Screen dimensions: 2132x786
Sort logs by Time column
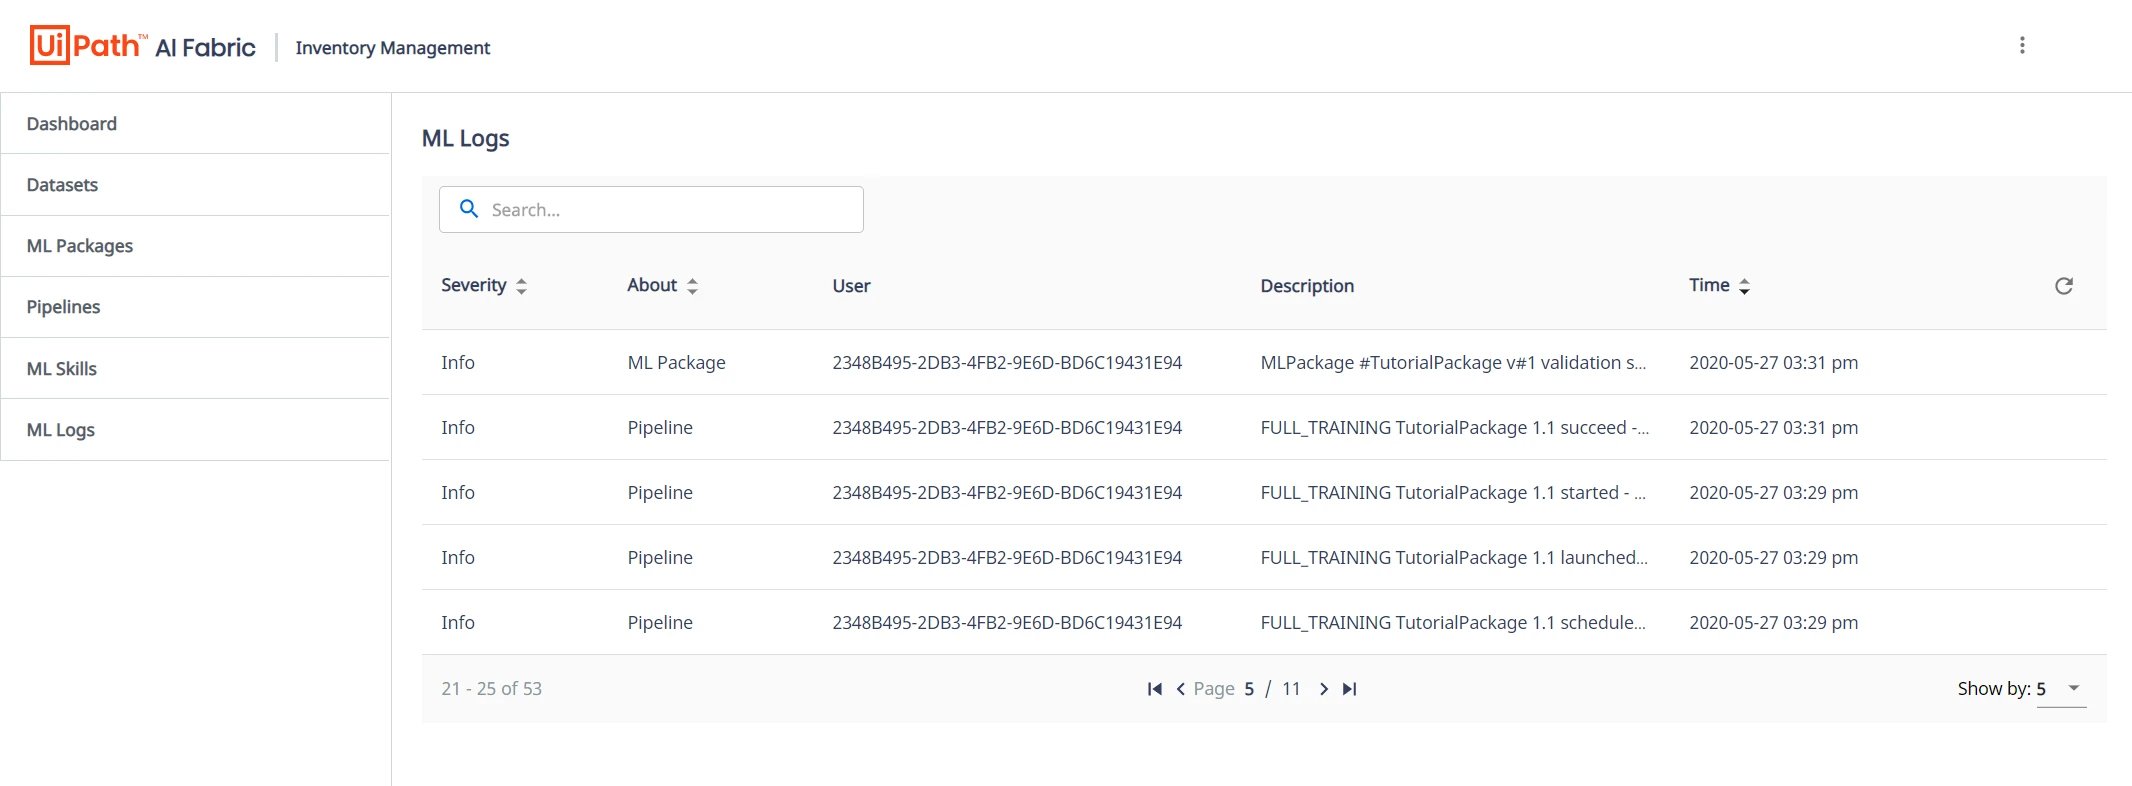coord(1719,285)
